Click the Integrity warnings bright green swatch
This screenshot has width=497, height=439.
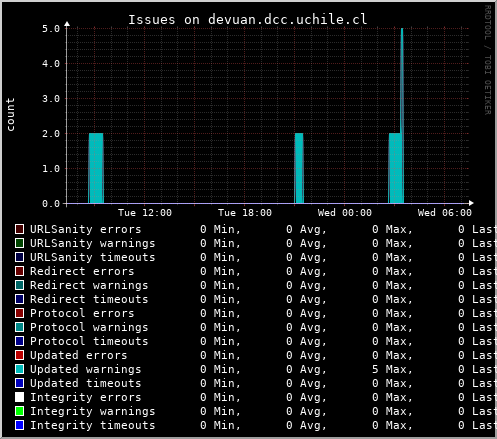[x=19, y=411]
